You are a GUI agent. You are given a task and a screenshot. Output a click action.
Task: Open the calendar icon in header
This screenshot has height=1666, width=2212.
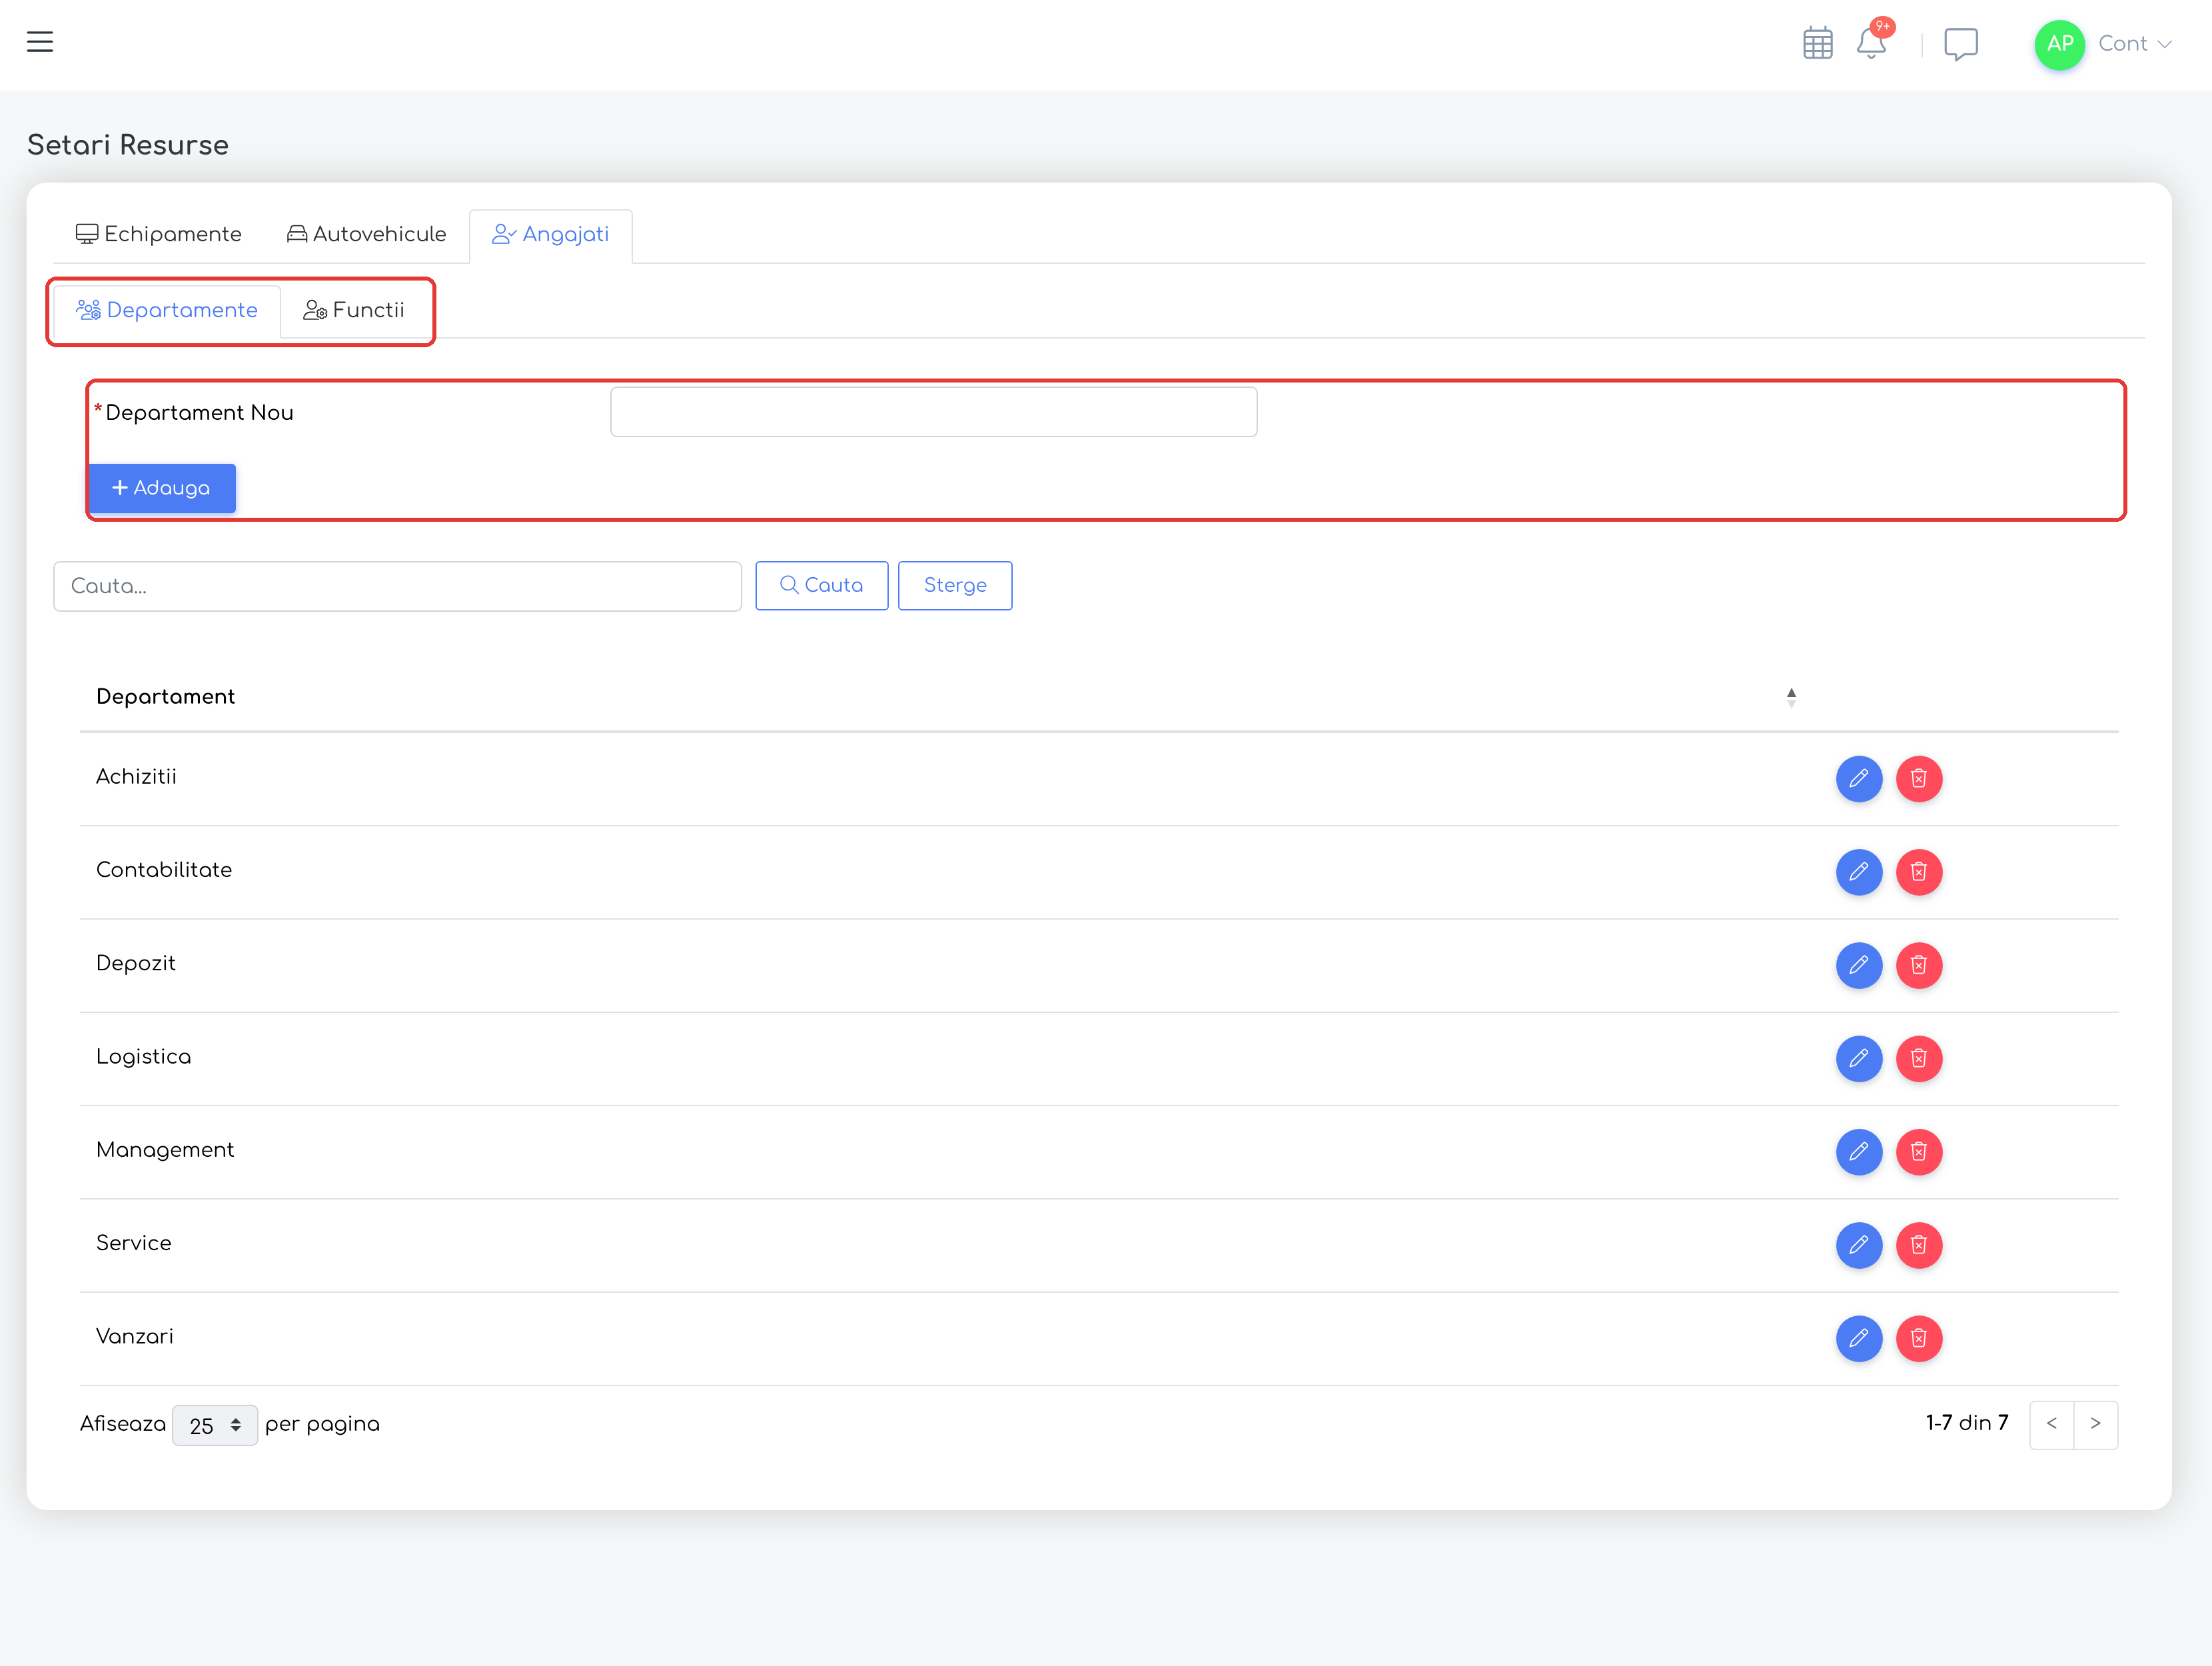point(1817,44)
